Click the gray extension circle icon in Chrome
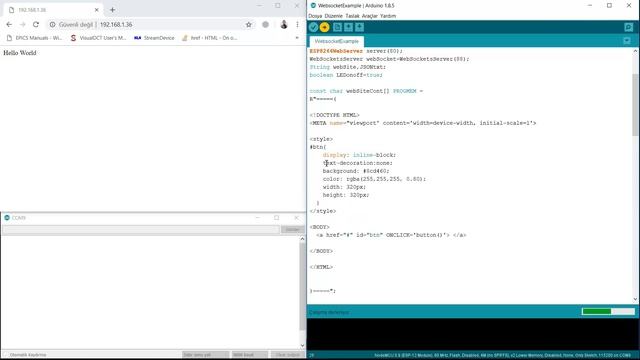 pyautogui.click(x=265, y=24)
